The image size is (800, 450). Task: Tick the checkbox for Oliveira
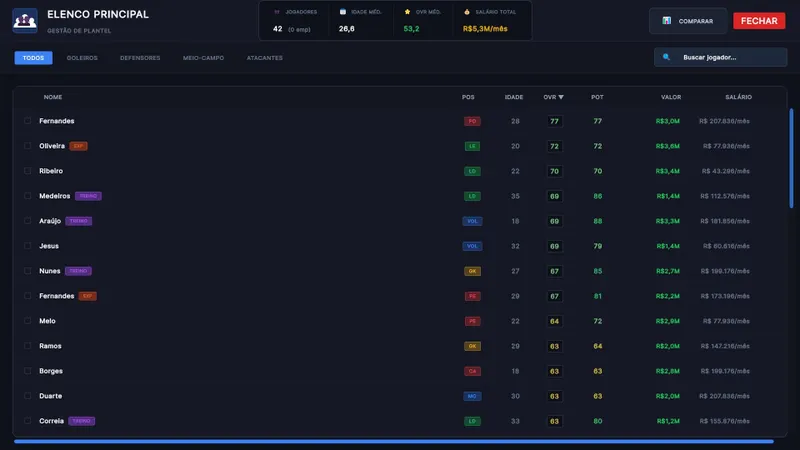tap(28, 146)
